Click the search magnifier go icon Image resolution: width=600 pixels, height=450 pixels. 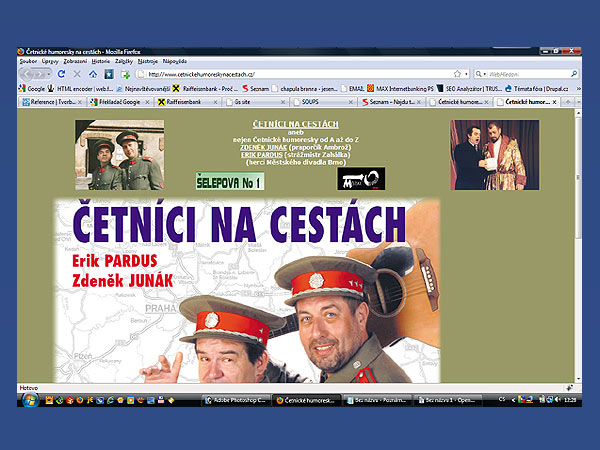click(574, 74)
